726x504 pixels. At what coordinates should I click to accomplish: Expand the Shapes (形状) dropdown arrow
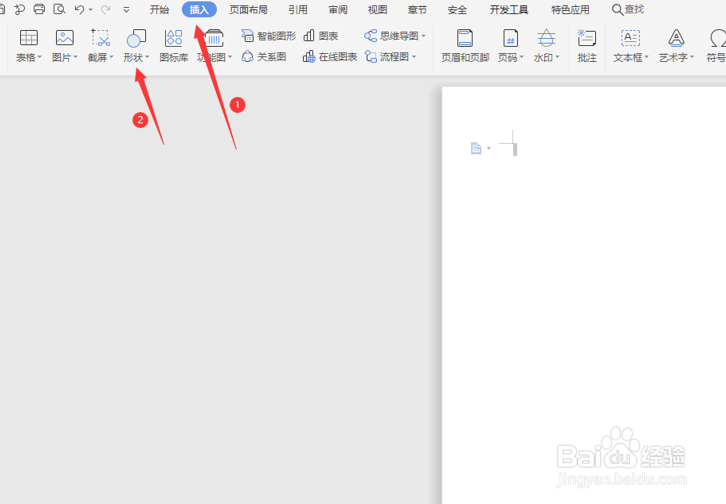(147, 57)
